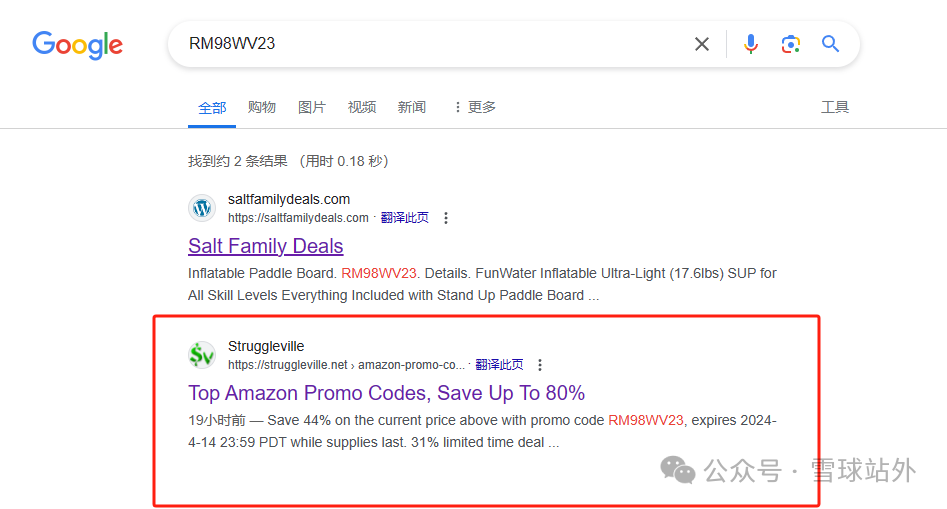Expand the 更多 search filters menu
The height and width of the screenshot is (509, 947).
coord(474,107)
